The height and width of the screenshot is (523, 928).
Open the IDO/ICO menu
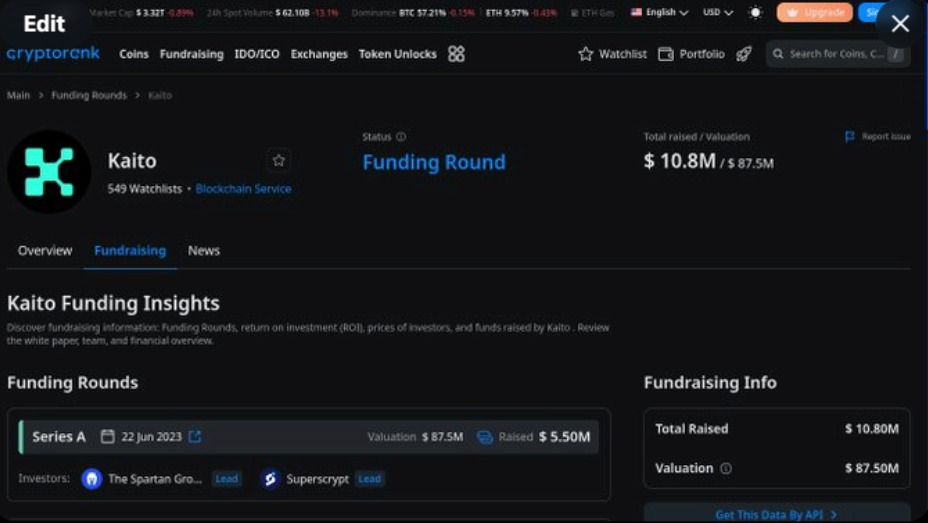point(257,54)
